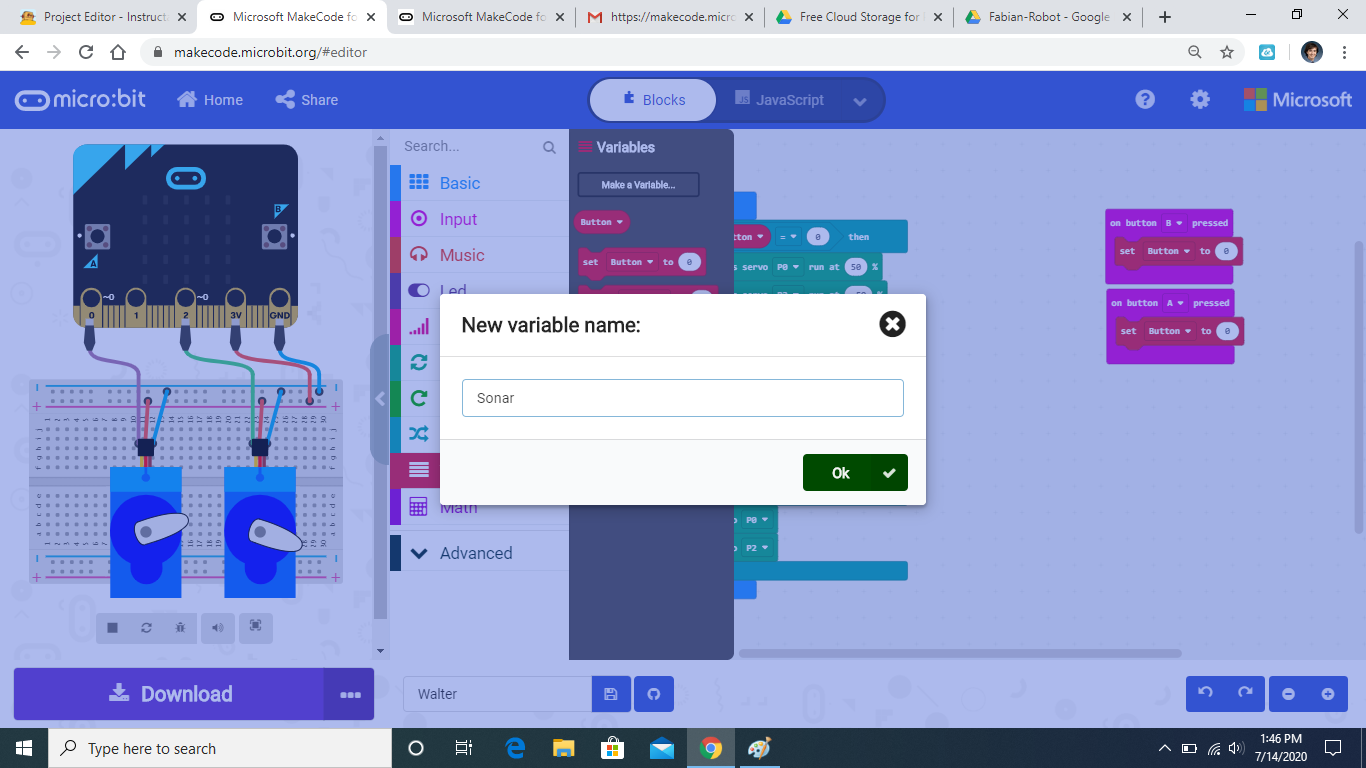Open Button variable dropdown under button A block
This screenshot has height=768, width=1366.
1169,331
